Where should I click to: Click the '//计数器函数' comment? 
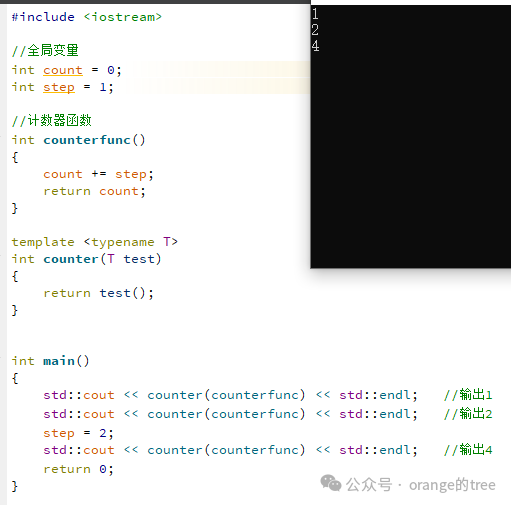tap(51, 121)
